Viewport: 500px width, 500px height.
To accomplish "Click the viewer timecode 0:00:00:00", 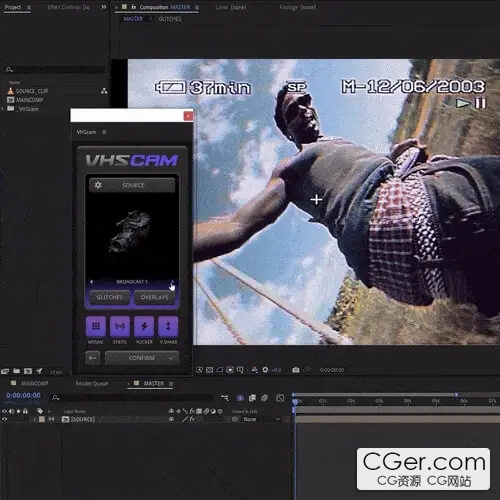I will 332,370.
